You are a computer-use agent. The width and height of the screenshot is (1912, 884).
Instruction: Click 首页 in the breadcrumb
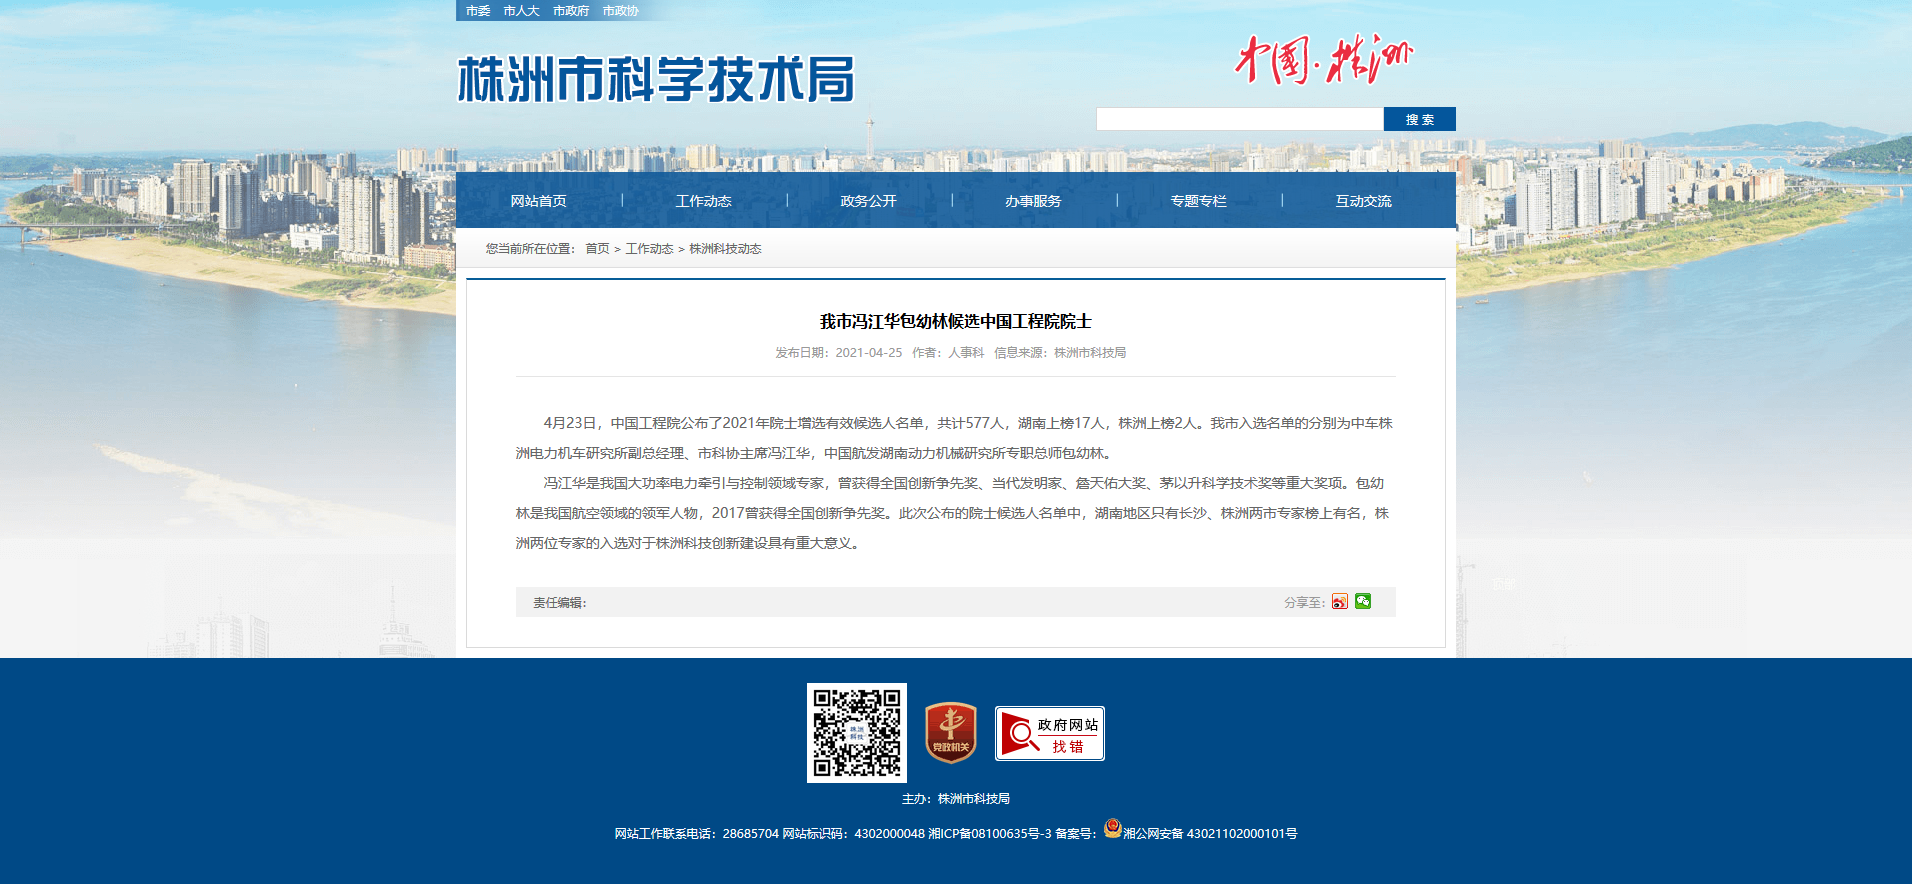click(x=597, y=249)
